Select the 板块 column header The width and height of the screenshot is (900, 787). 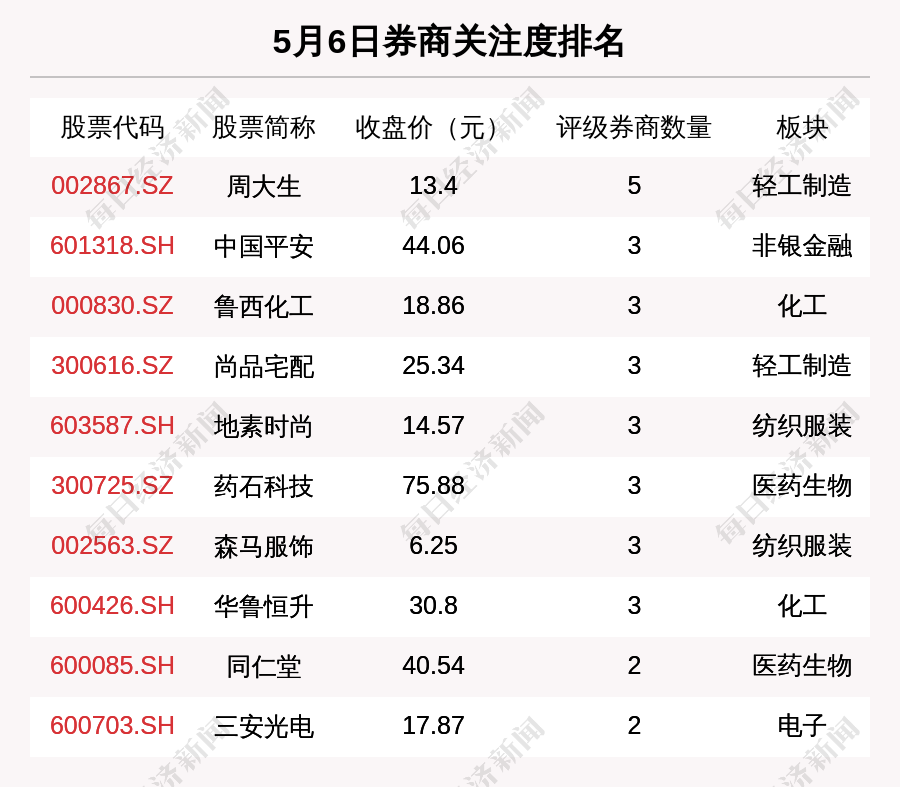802,127
